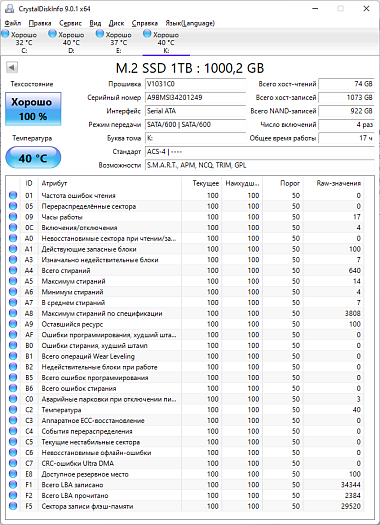This screenshot has height=525, width=380.
Task: Open the Язык(Language) menu
Action: (190, 23)
